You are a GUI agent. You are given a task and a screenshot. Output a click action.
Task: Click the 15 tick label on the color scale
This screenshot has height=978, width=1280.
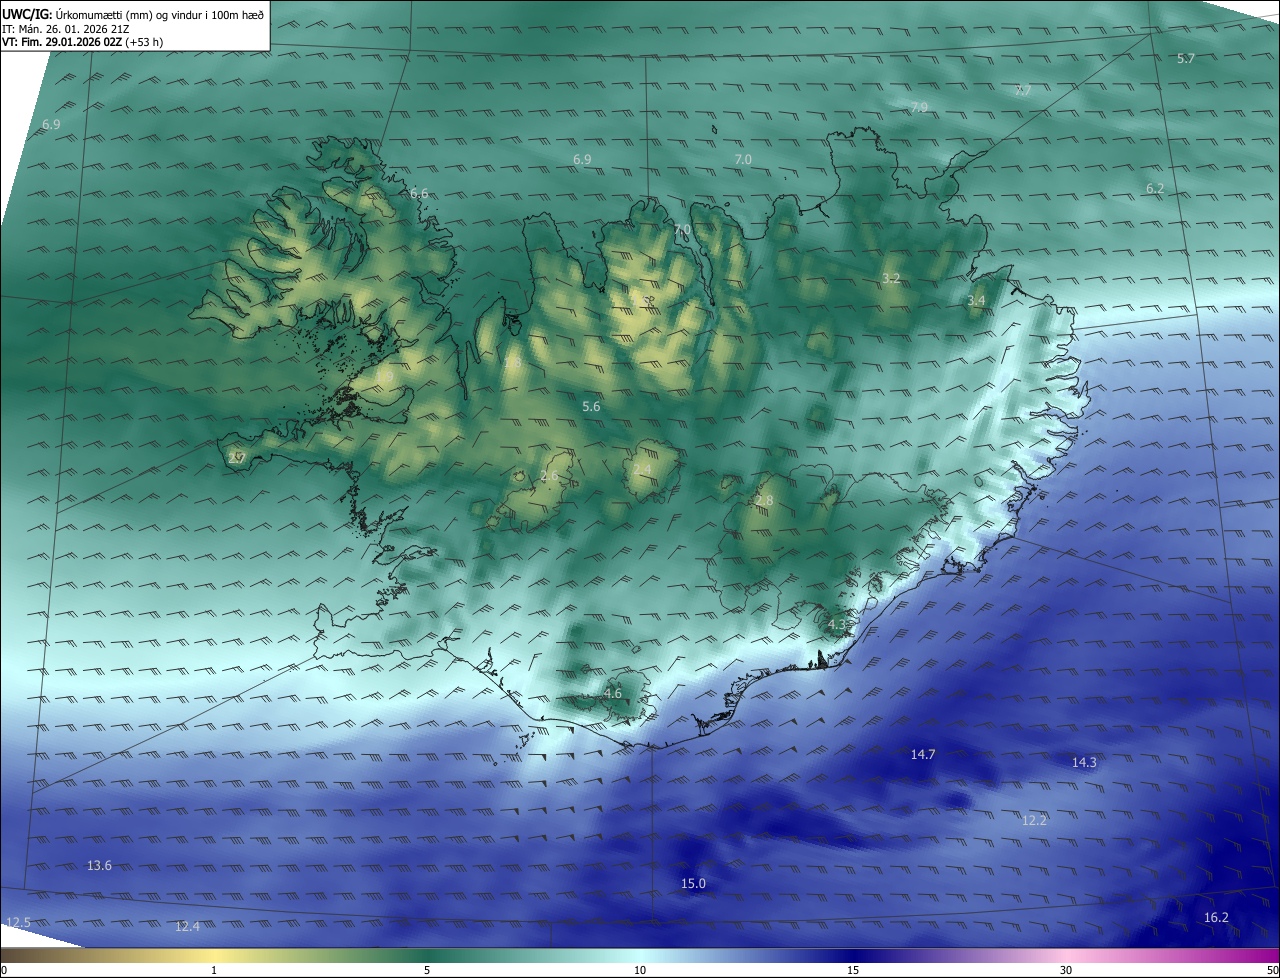tap(853, 970)
